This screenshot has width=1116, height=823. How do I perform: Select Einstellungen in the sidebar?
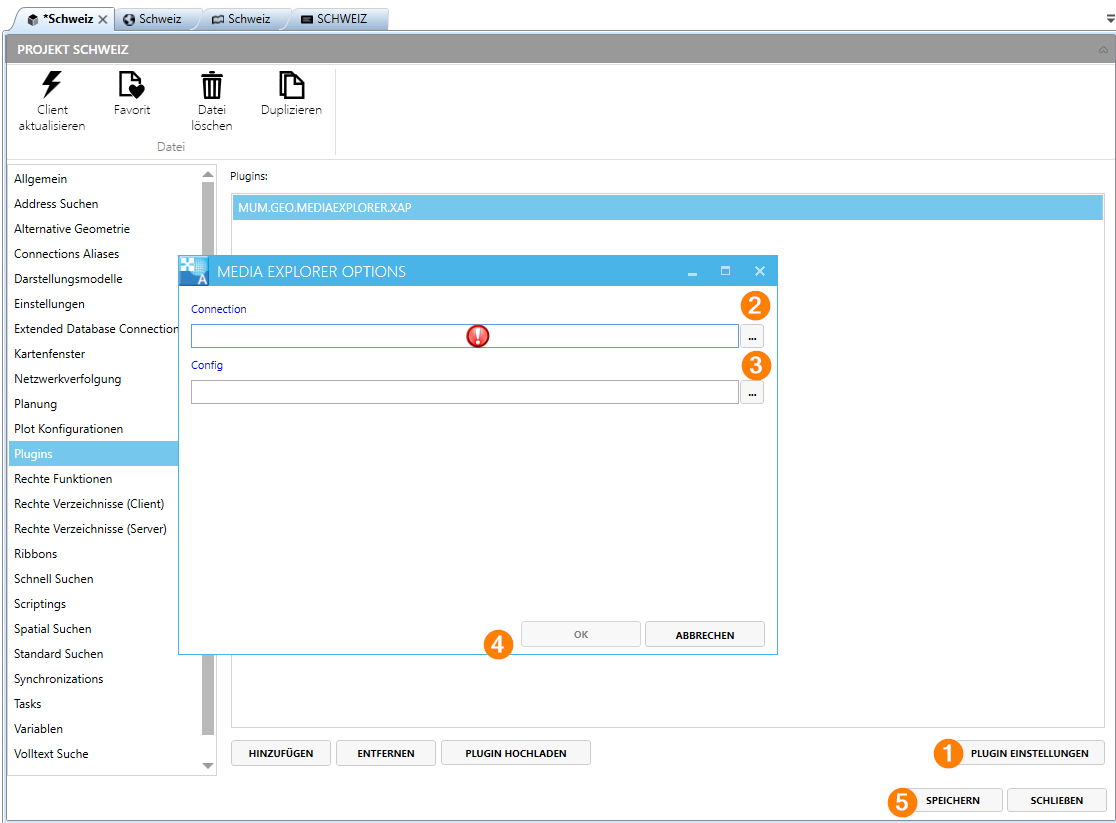point(49,304)
